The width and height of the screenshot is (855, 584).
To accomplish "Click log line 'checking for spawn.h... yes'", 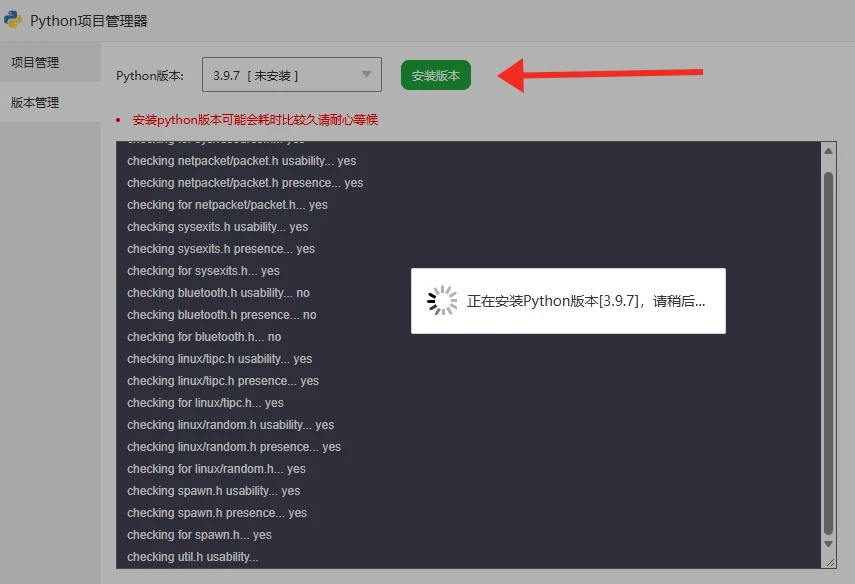I will [x=200, y=535].
